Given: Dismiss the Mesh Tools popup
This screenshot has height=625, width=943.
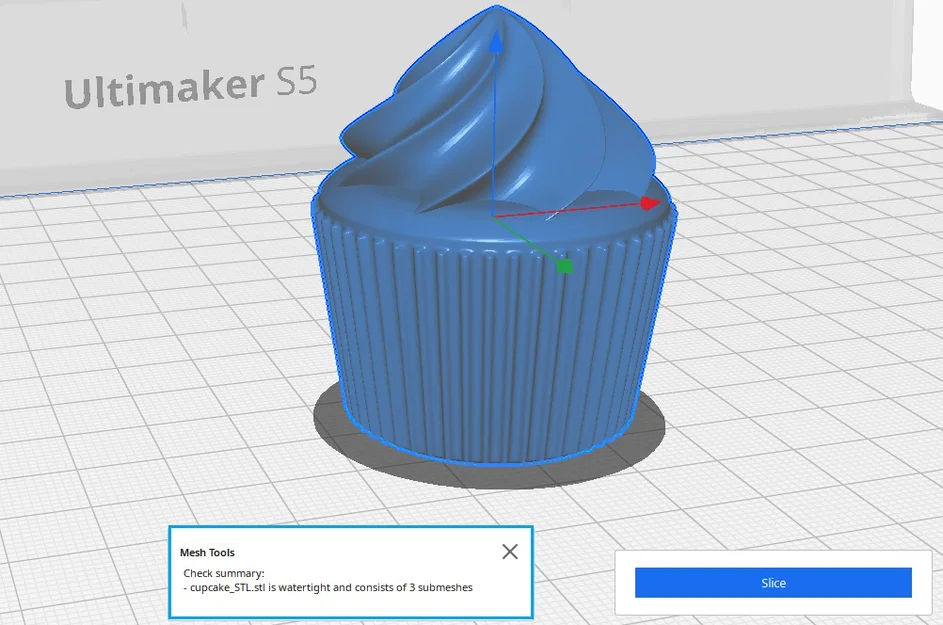Looking at the screenshot, I should pyautogui.click(x=510, y=551).
